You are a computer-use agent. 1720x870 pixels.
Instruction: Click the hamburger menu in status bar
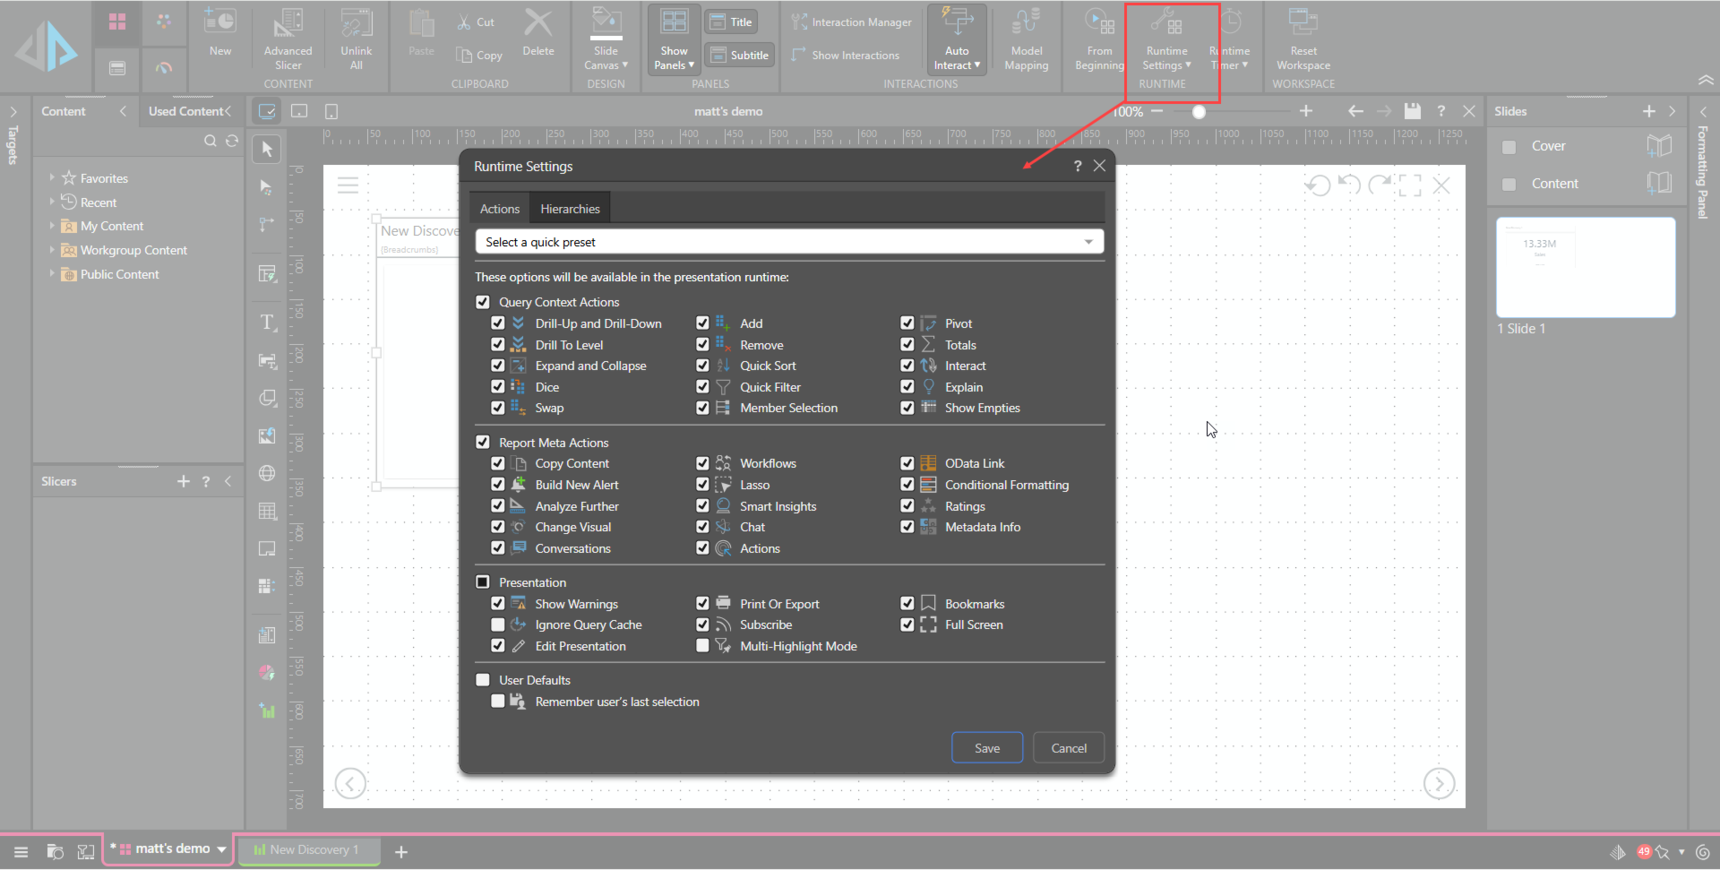tap(21, 852)
